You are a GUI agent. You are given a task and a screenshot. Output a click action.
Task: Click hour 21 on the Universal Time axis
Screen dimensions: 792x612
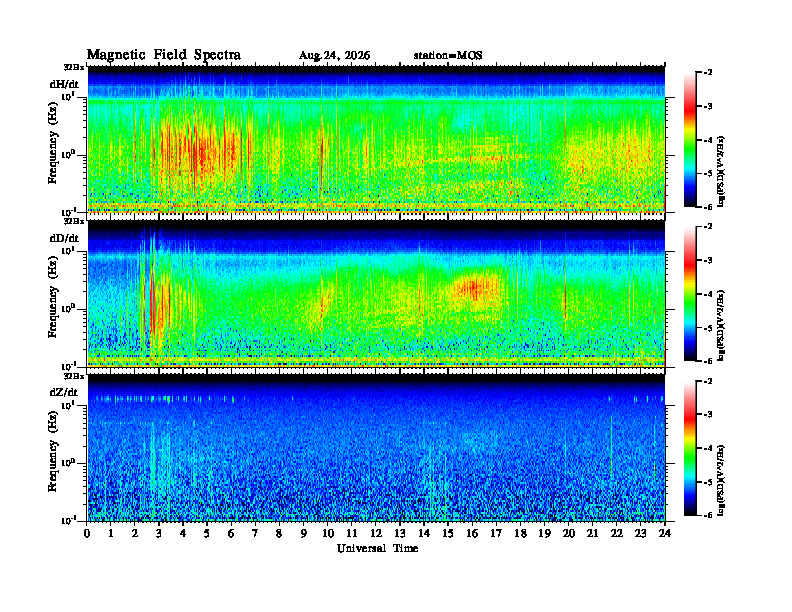(x=592, y=534)
